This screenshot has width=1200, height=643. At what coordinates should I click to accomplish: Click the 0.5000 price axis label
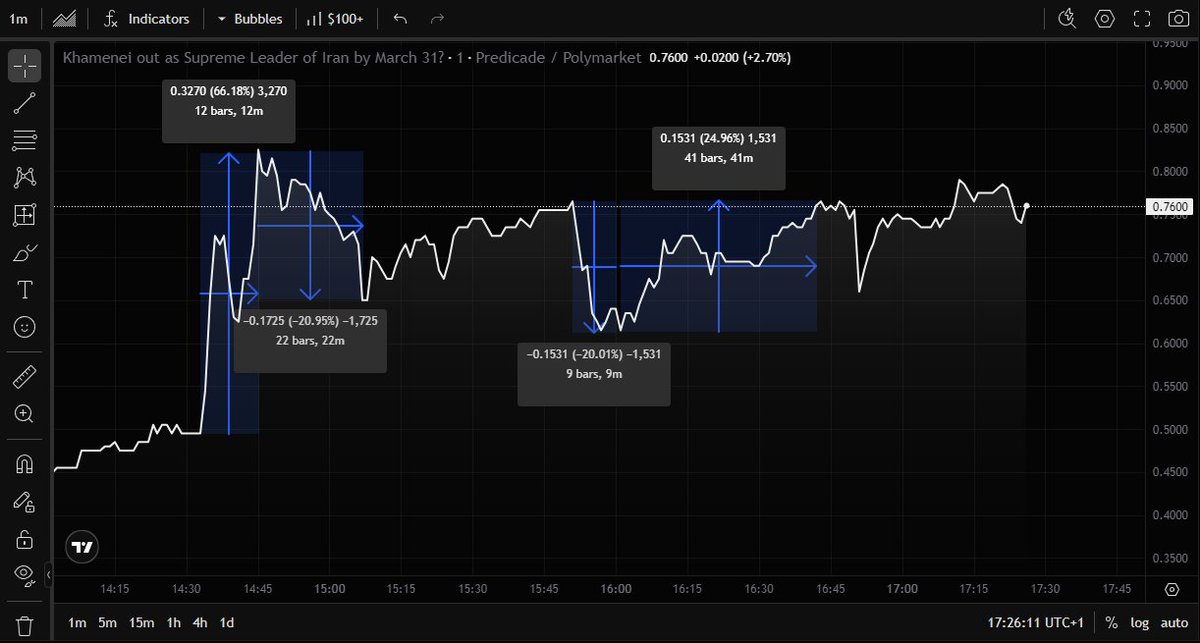1171,430
